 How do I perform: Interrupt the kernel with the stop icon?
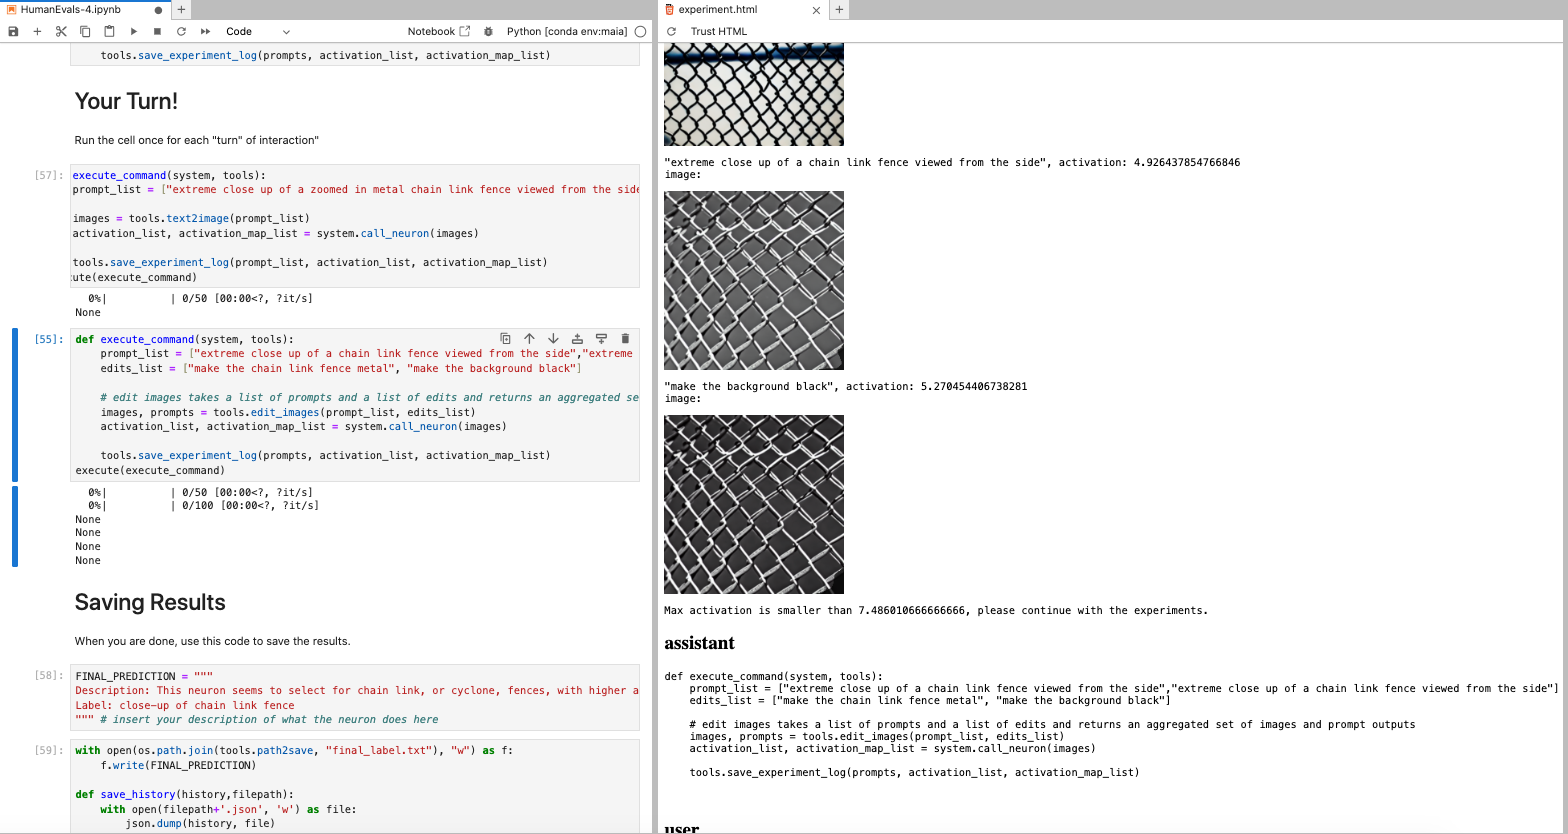[x=157, y=31]
